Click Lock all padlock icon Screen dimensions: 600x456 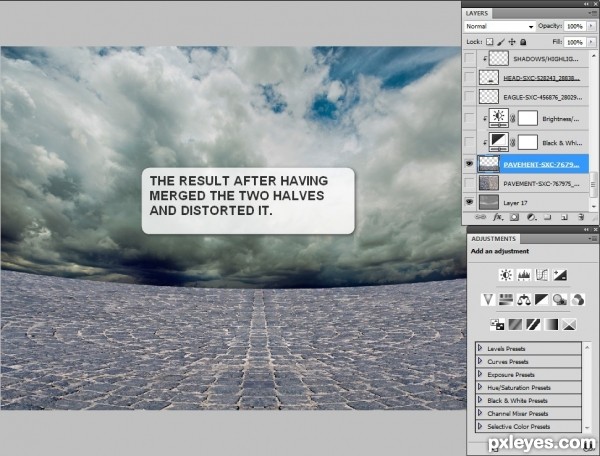coord(523,42)
